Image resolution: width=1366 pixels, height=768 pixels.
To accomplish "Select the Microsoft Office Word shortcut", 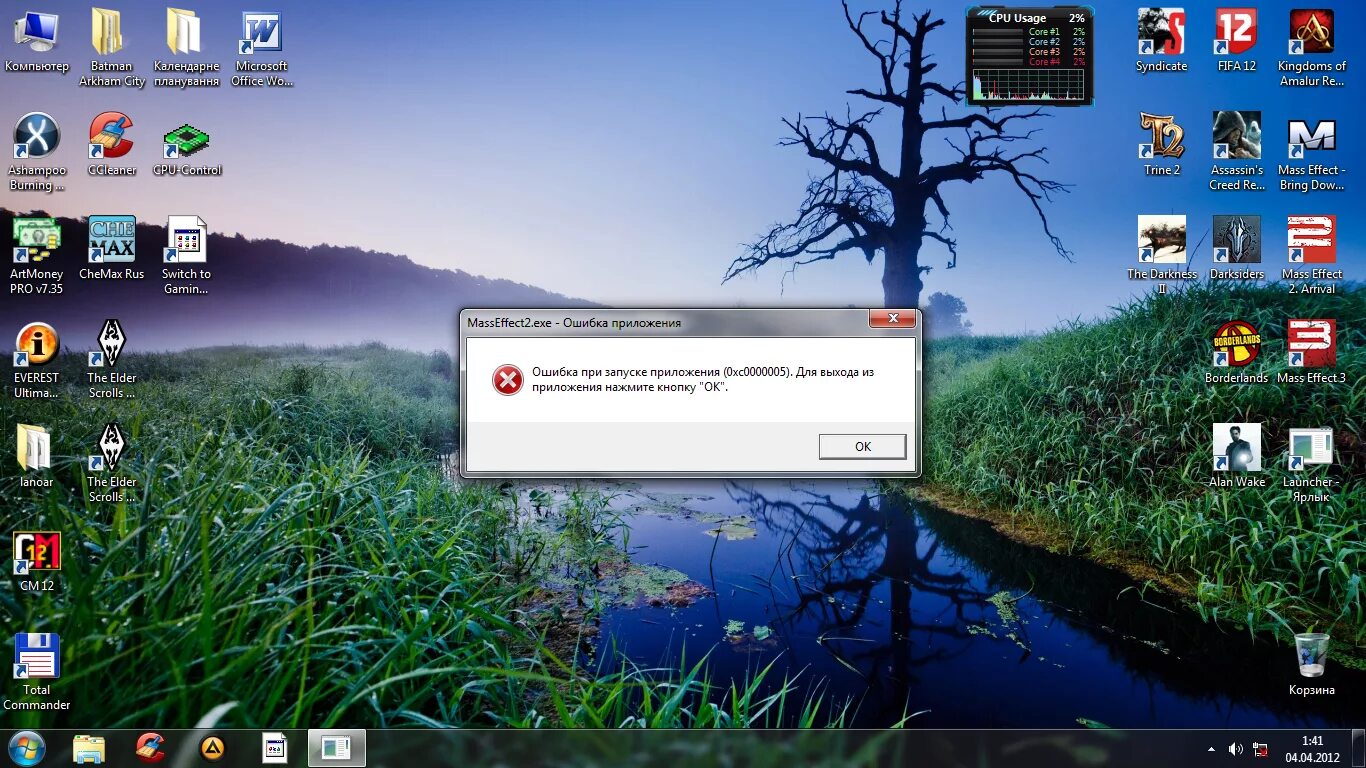I will point(262,48).
